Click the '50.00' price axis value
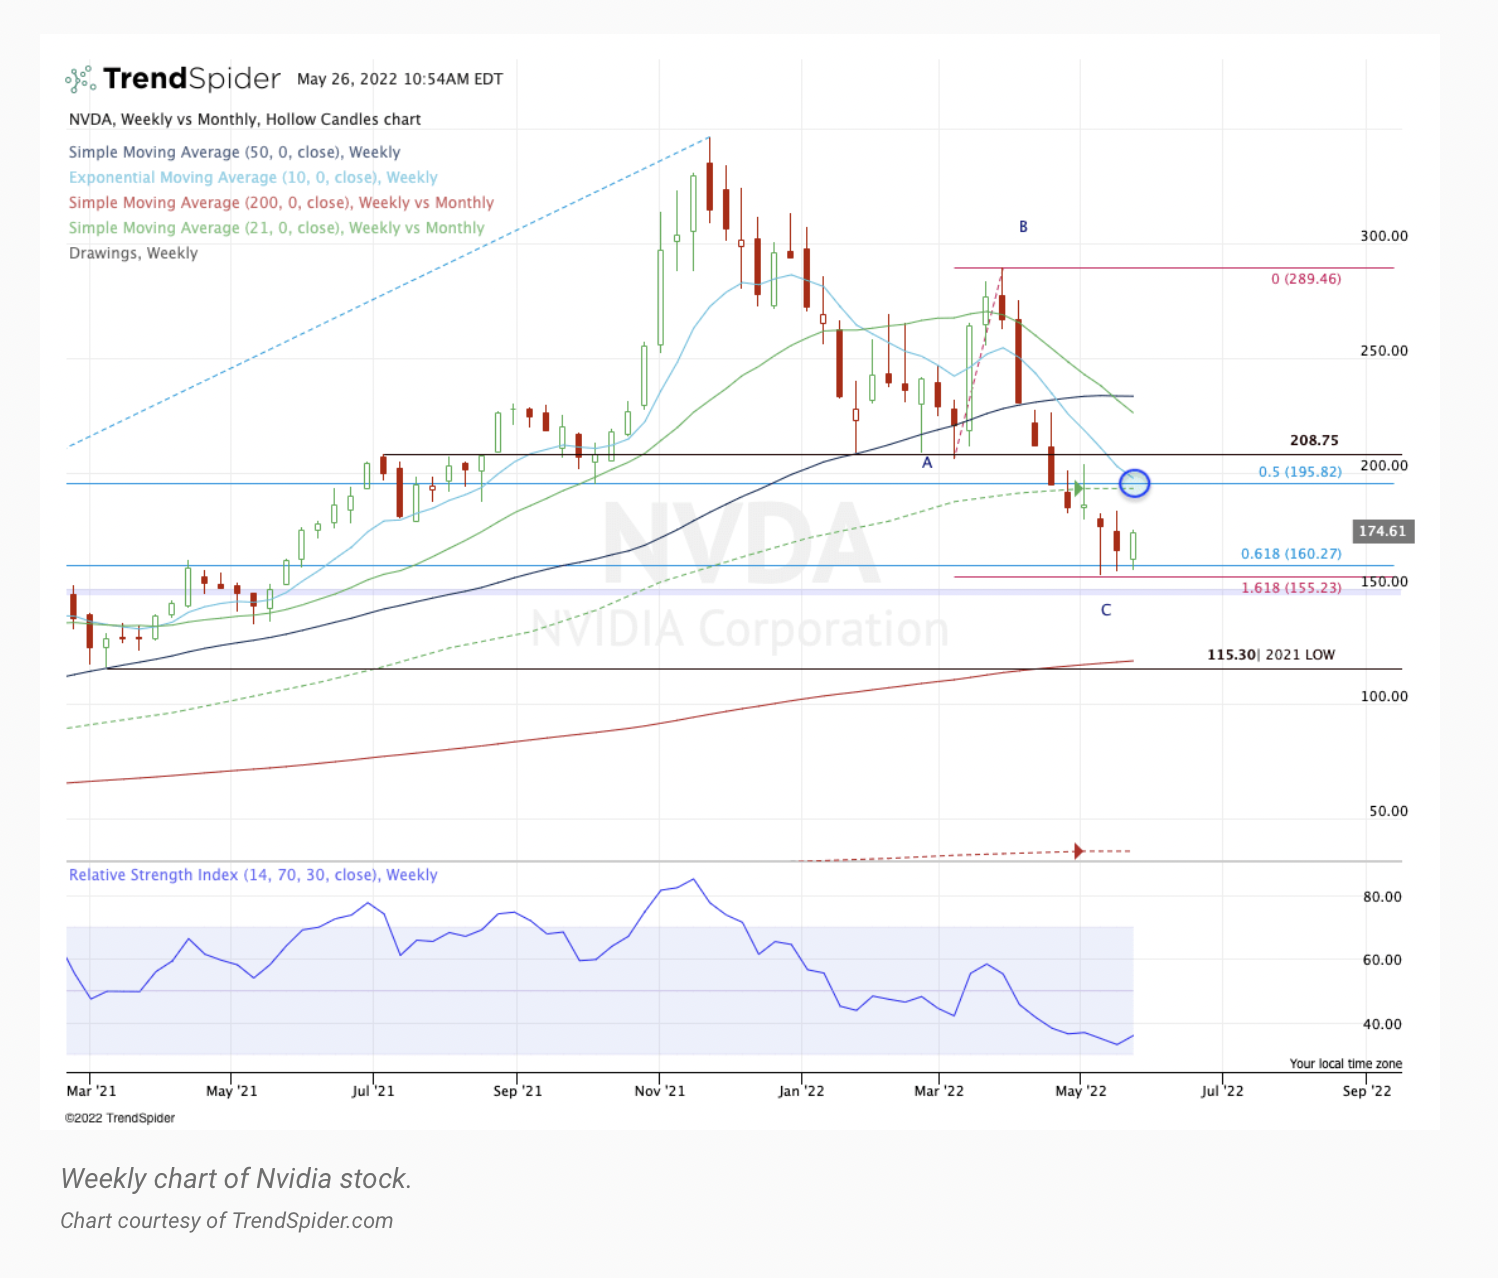1498x1278 pixels. [1388, 812]
